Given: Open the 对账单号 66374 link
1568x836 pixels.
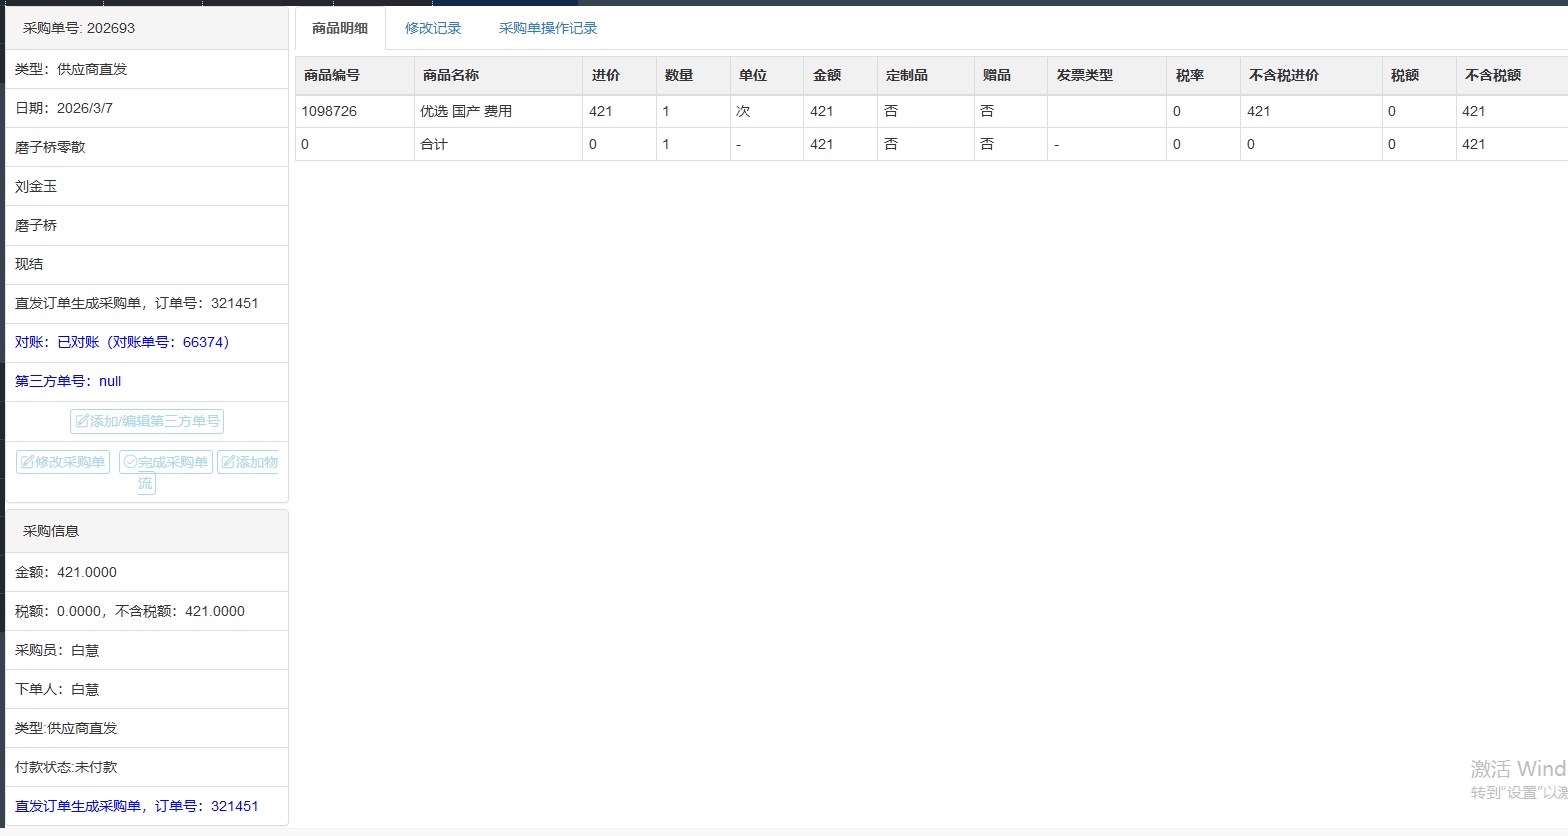Looking at the screenshot, I should pos(122,342).
